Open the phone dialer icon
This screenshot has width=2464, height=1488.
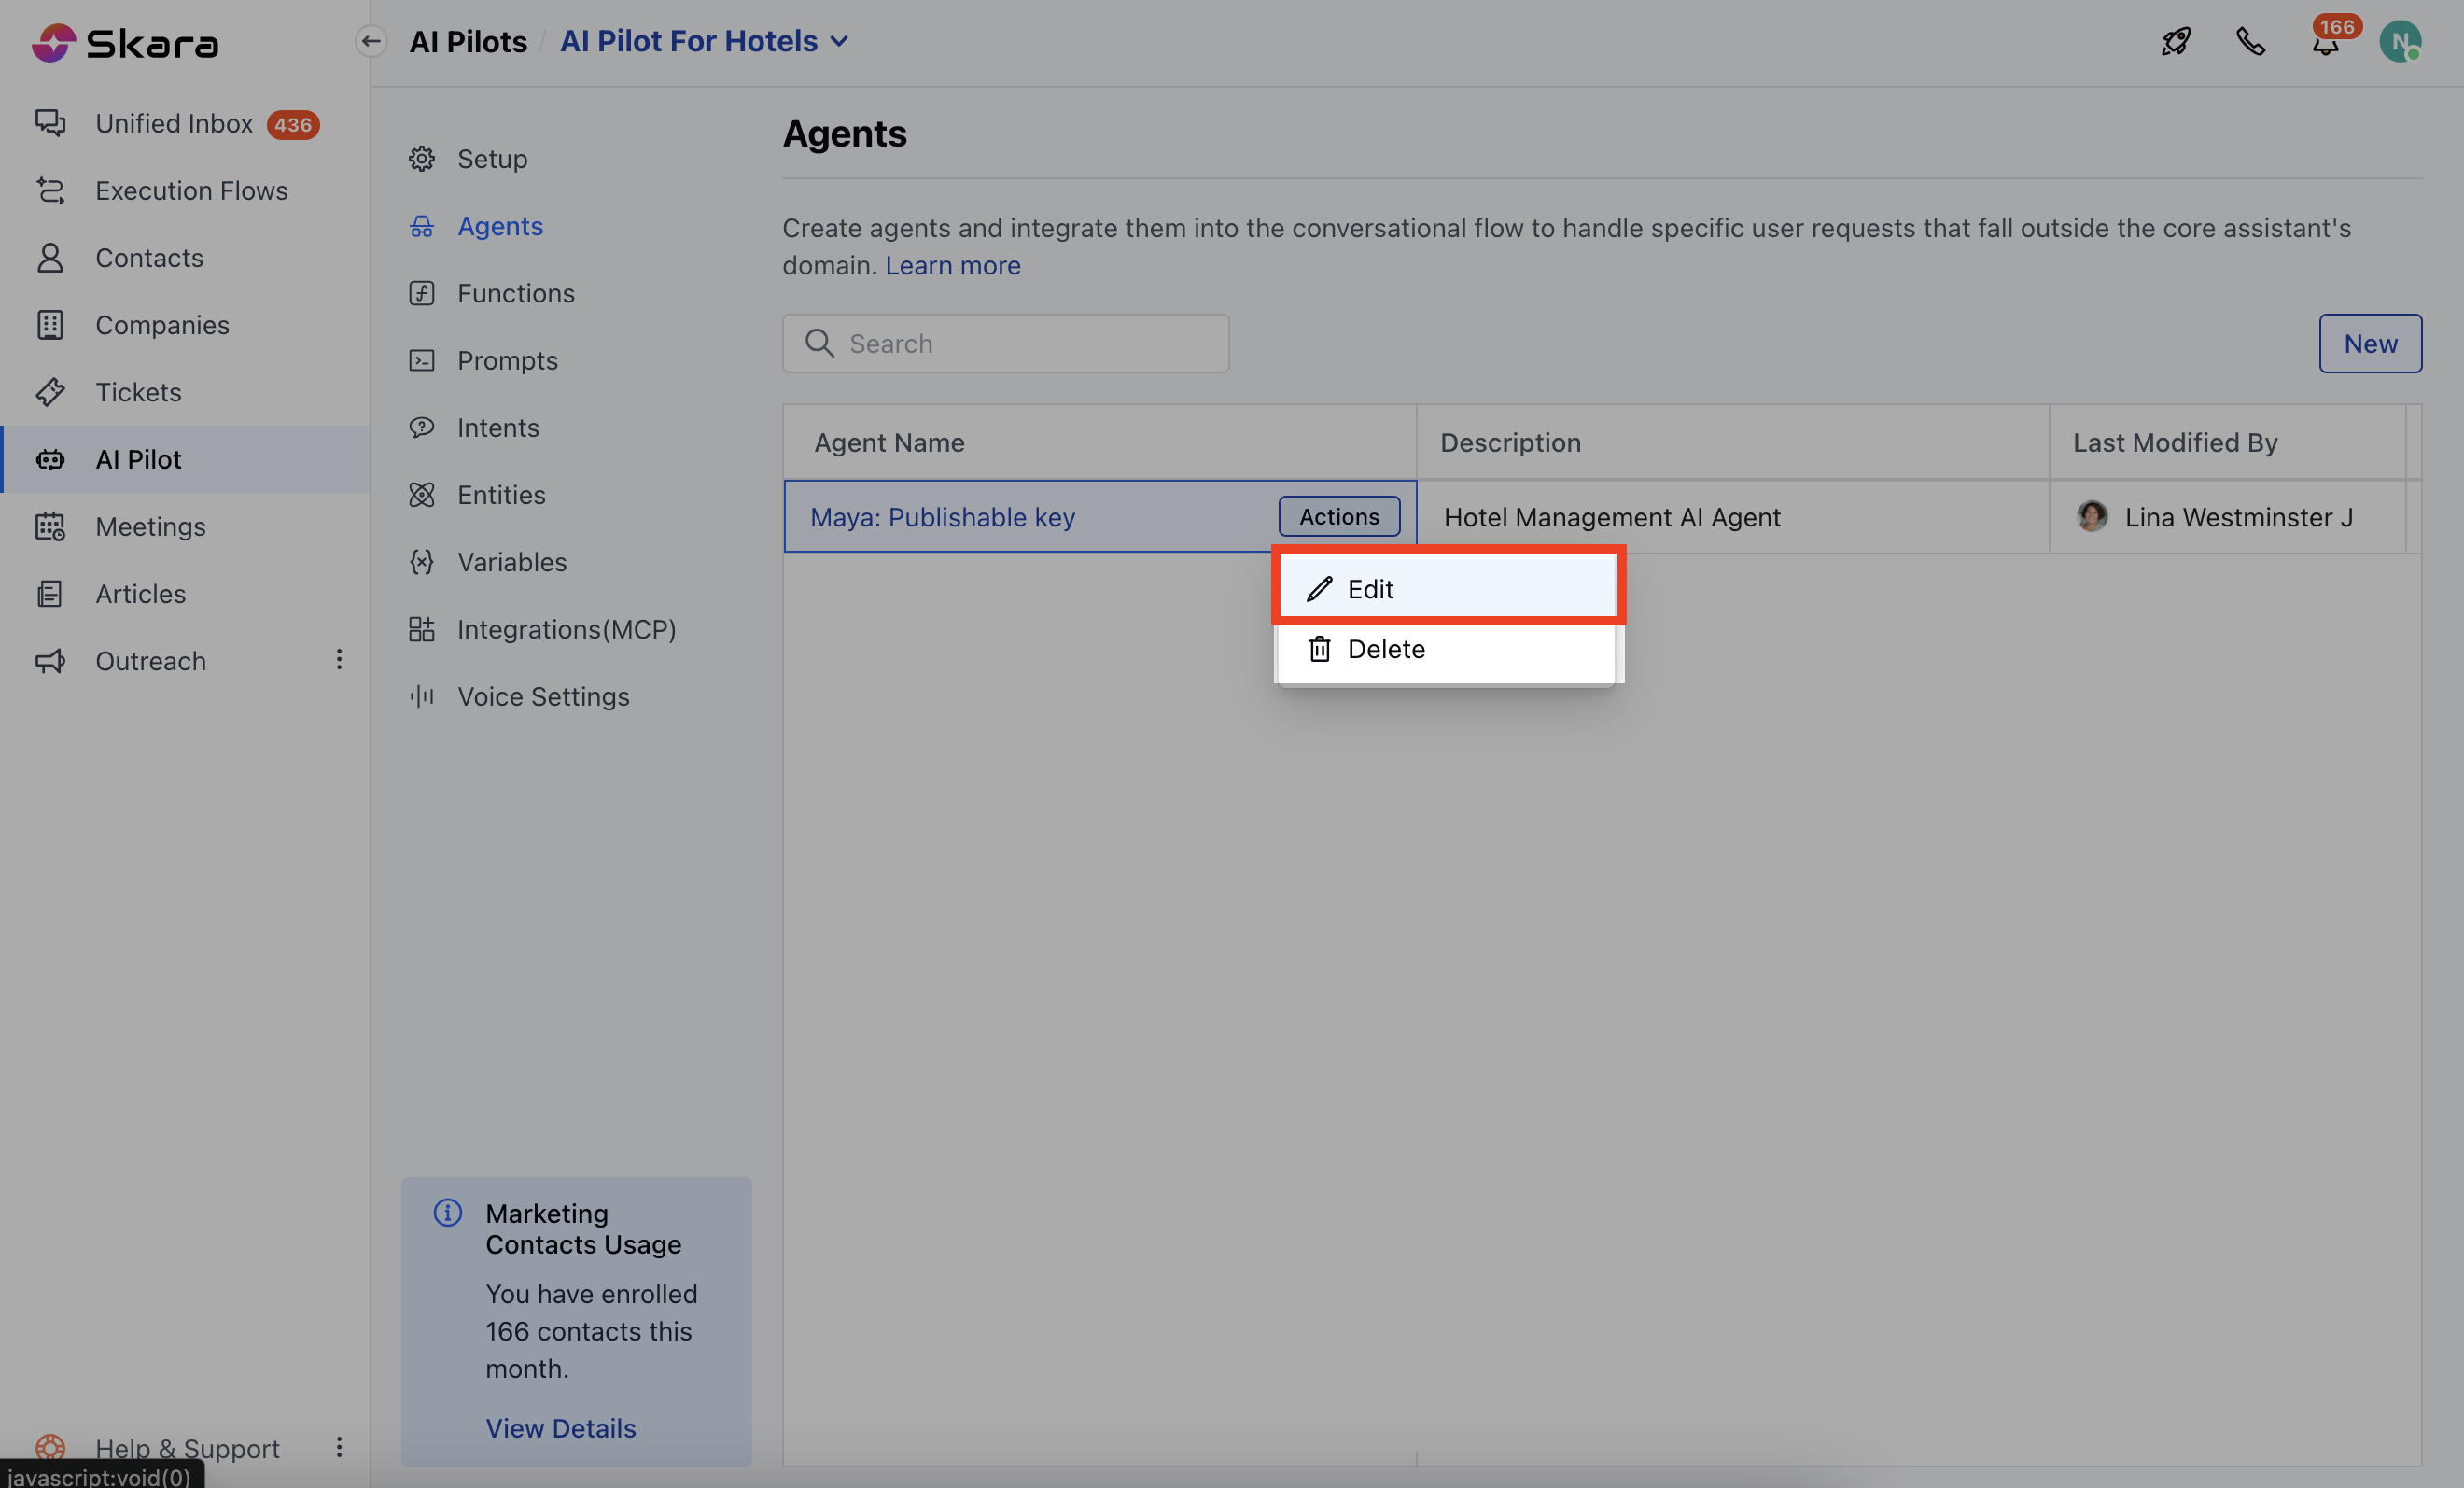click(2250, 41)
